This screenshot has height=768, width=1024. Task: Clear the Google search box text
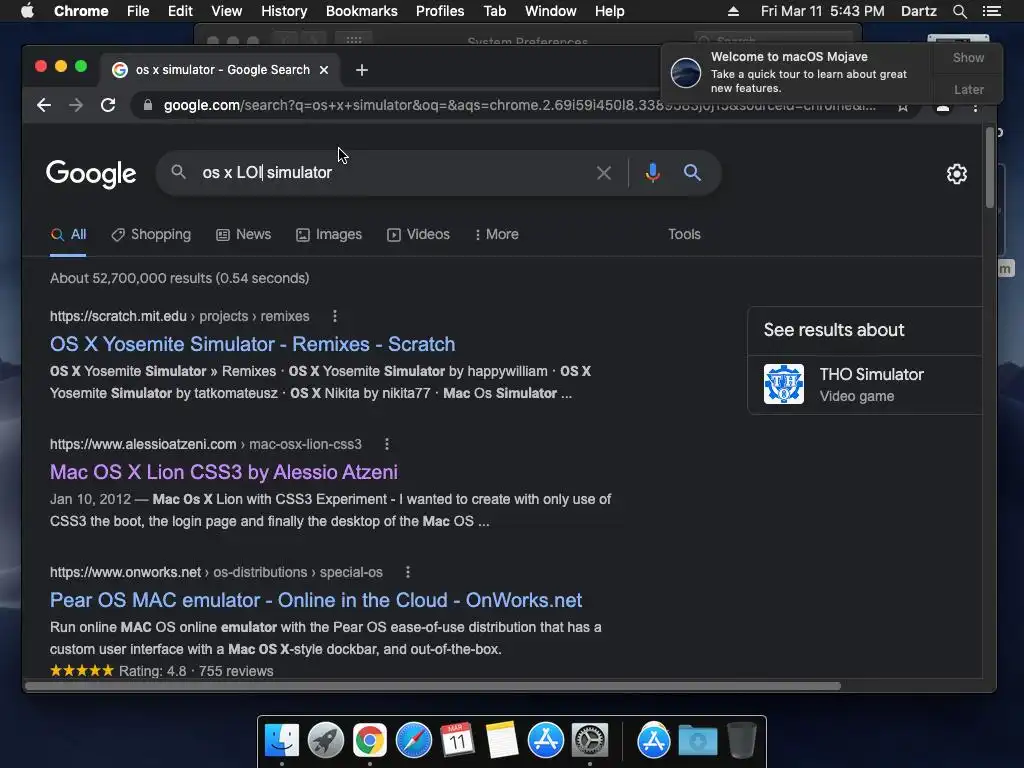(x=604, y=173)
